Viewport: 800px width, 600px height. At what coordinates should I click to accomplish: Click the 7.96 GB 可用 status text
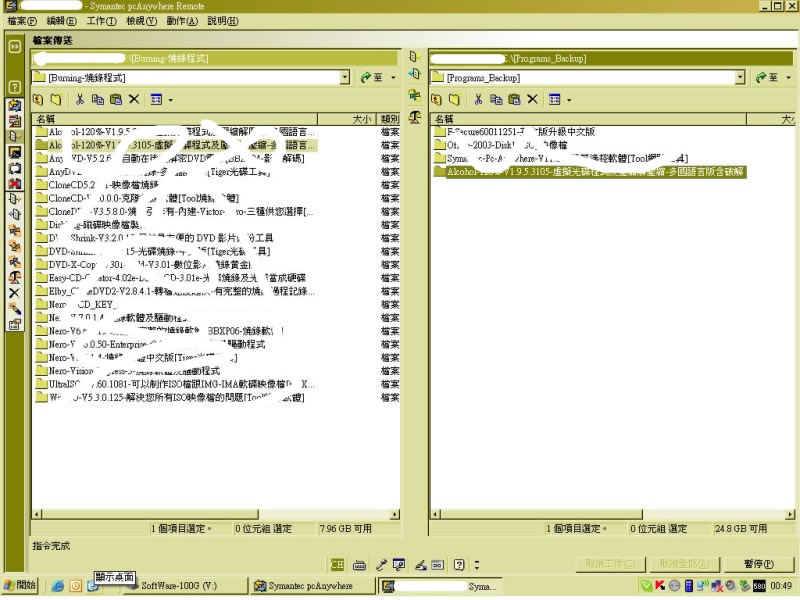(x=346, y=529)
